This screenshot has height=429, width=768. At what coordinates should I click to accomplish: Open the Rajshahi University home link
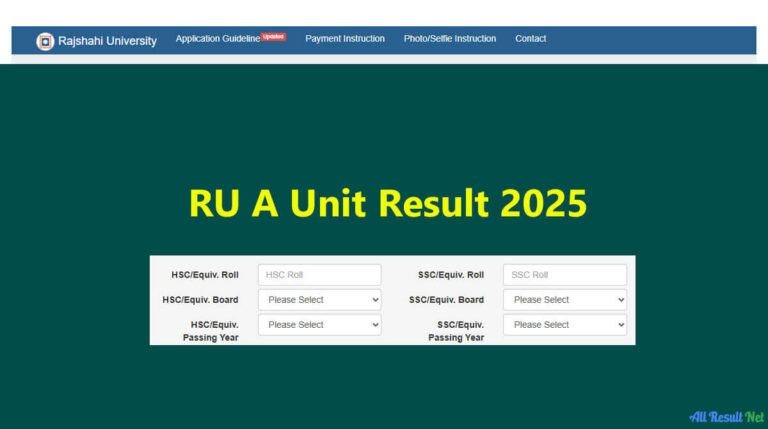coord(106,41)
